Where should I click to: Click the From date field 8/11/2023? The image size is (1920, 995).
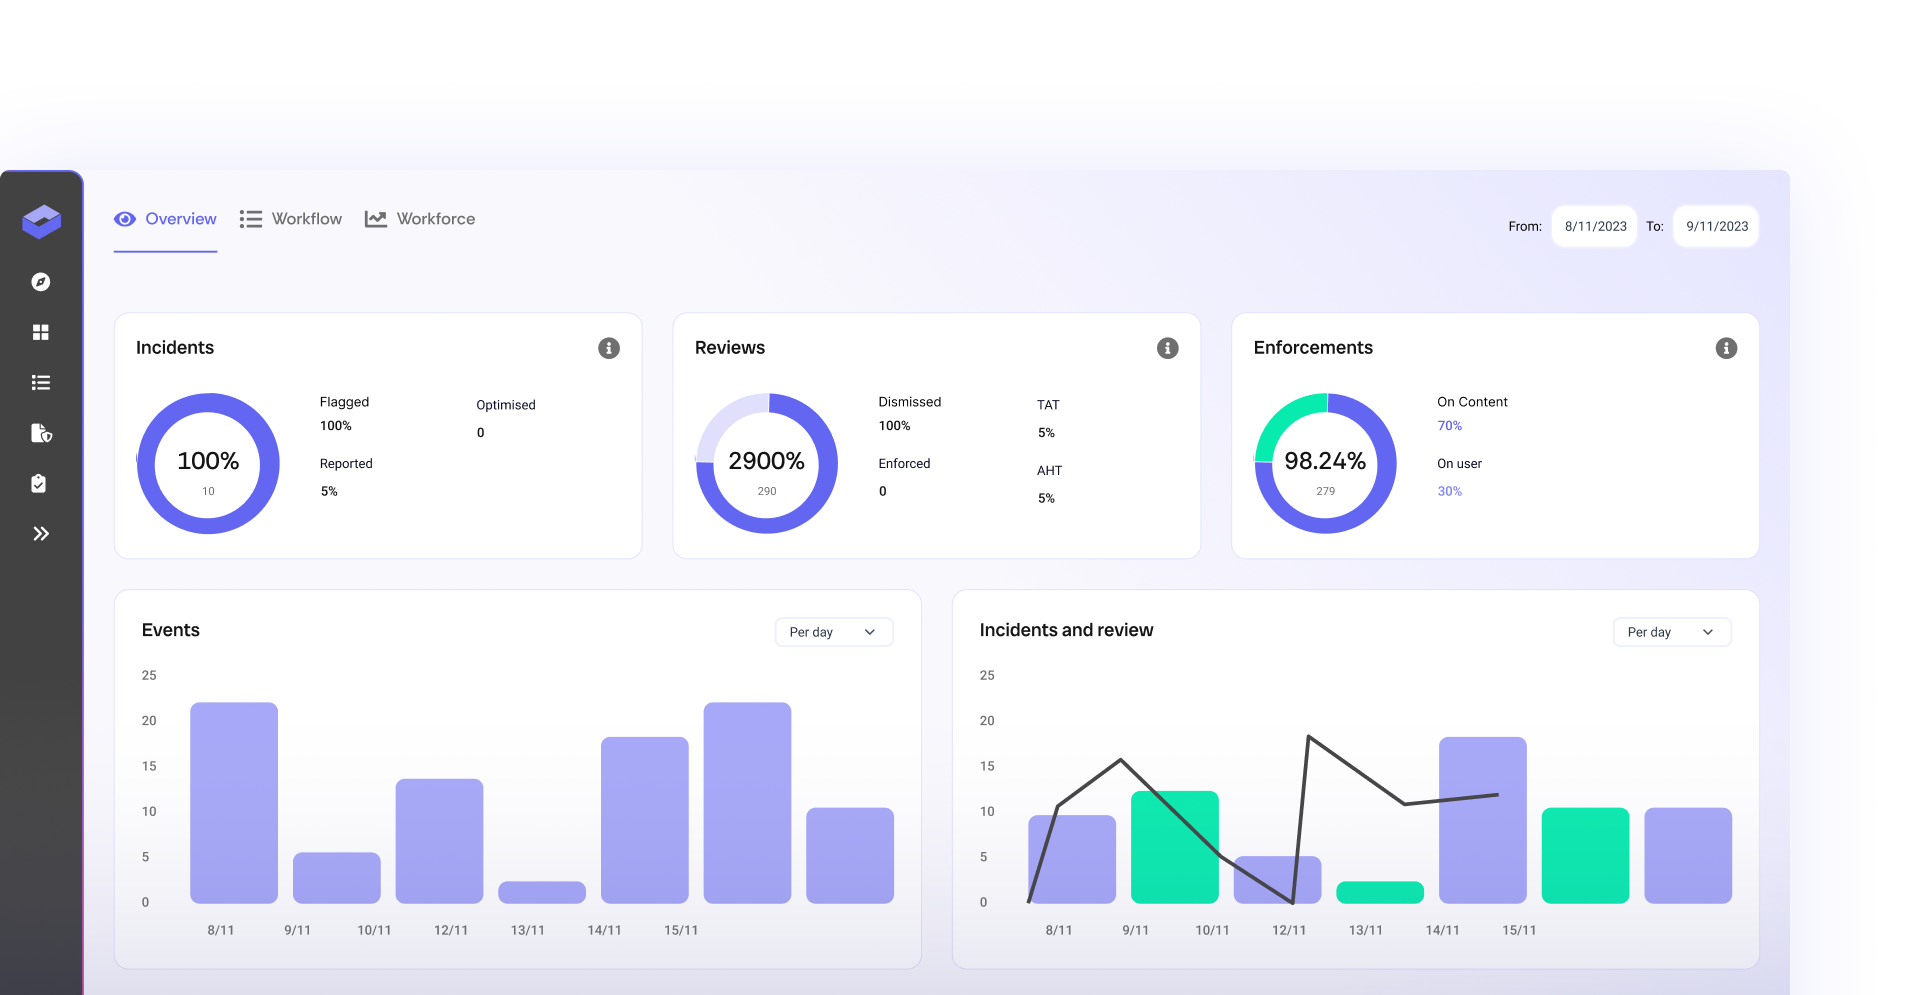[x=1595, y=227]
